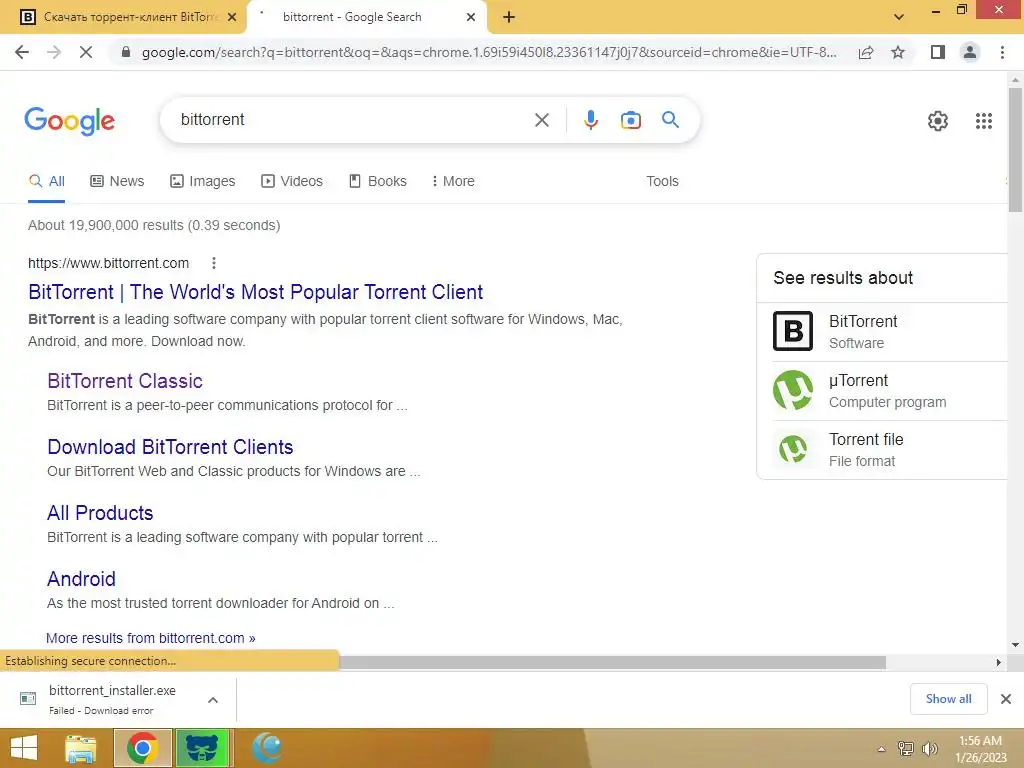Image resolution: width=1024 pixels, height=768 pixels.
Task: Start a voice search with microphone
Action: [x=590, y=120]
